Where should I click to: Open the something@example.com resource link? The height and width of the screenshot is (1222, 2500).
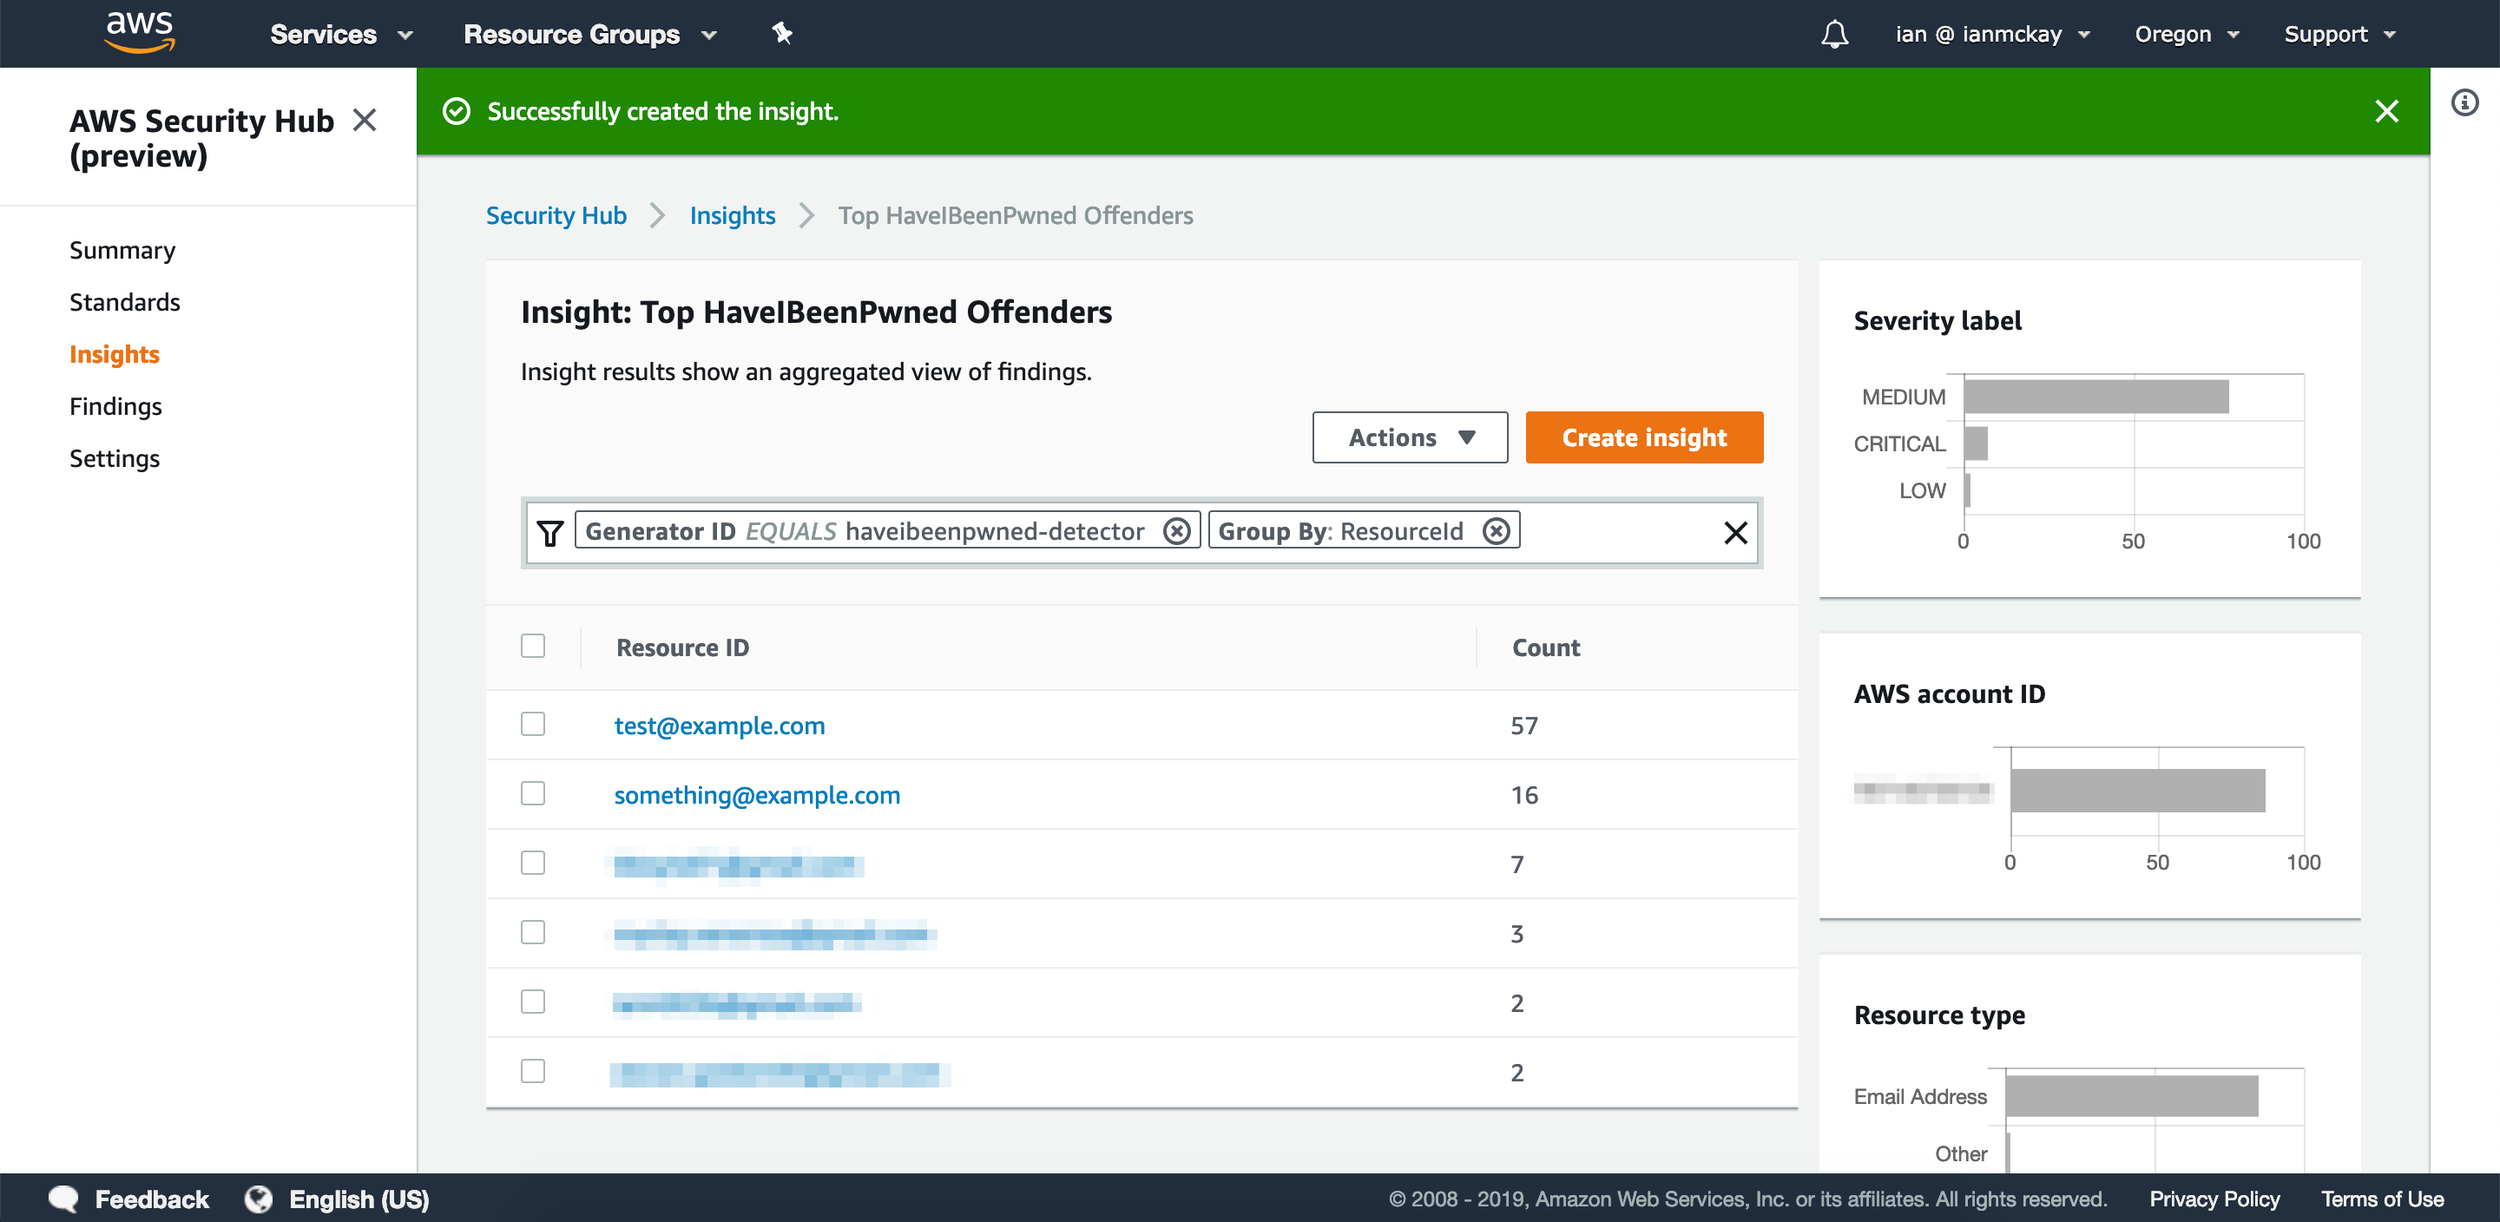click(x=757, y=795)
